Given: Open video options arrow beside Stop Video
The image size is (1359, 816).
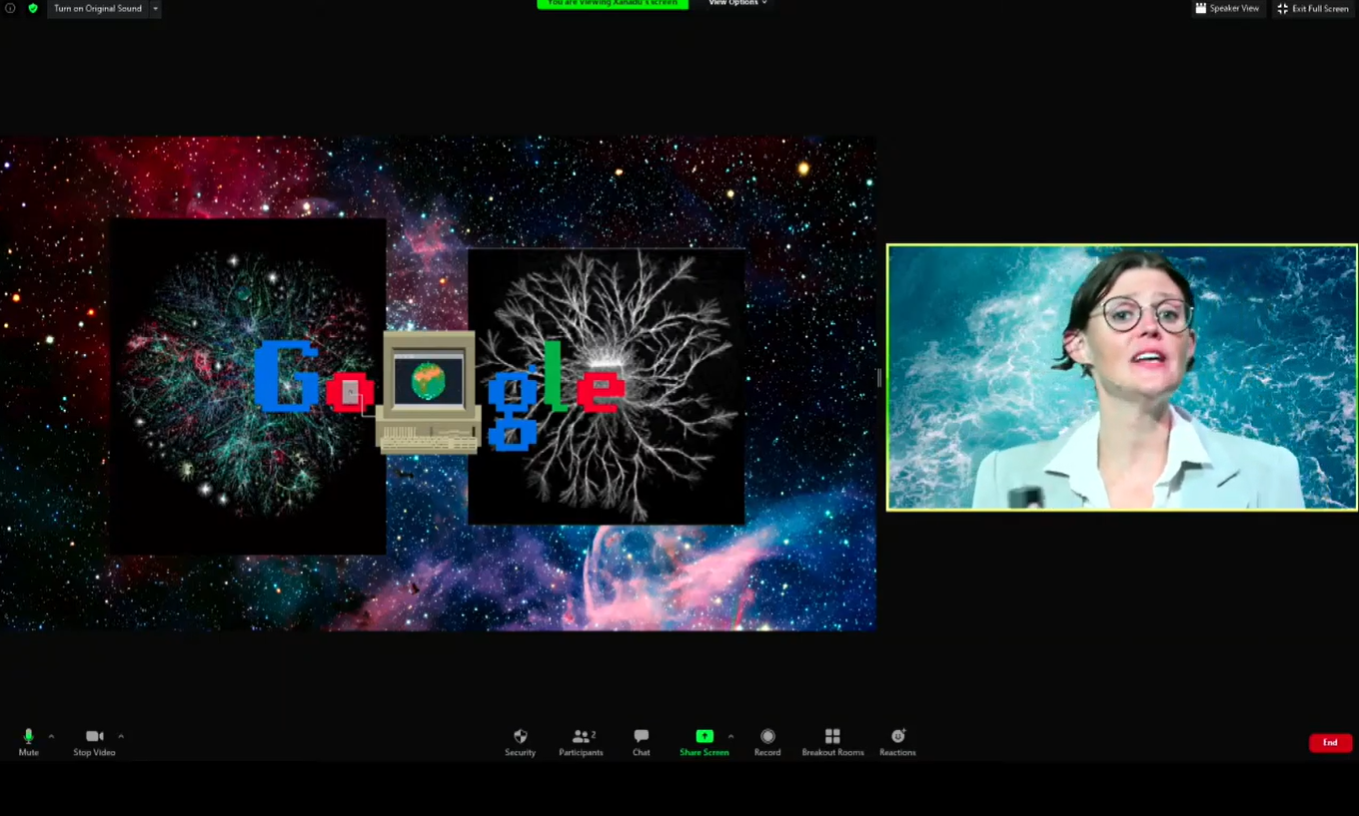Looking at the screenshot, I should pos(121,736).
